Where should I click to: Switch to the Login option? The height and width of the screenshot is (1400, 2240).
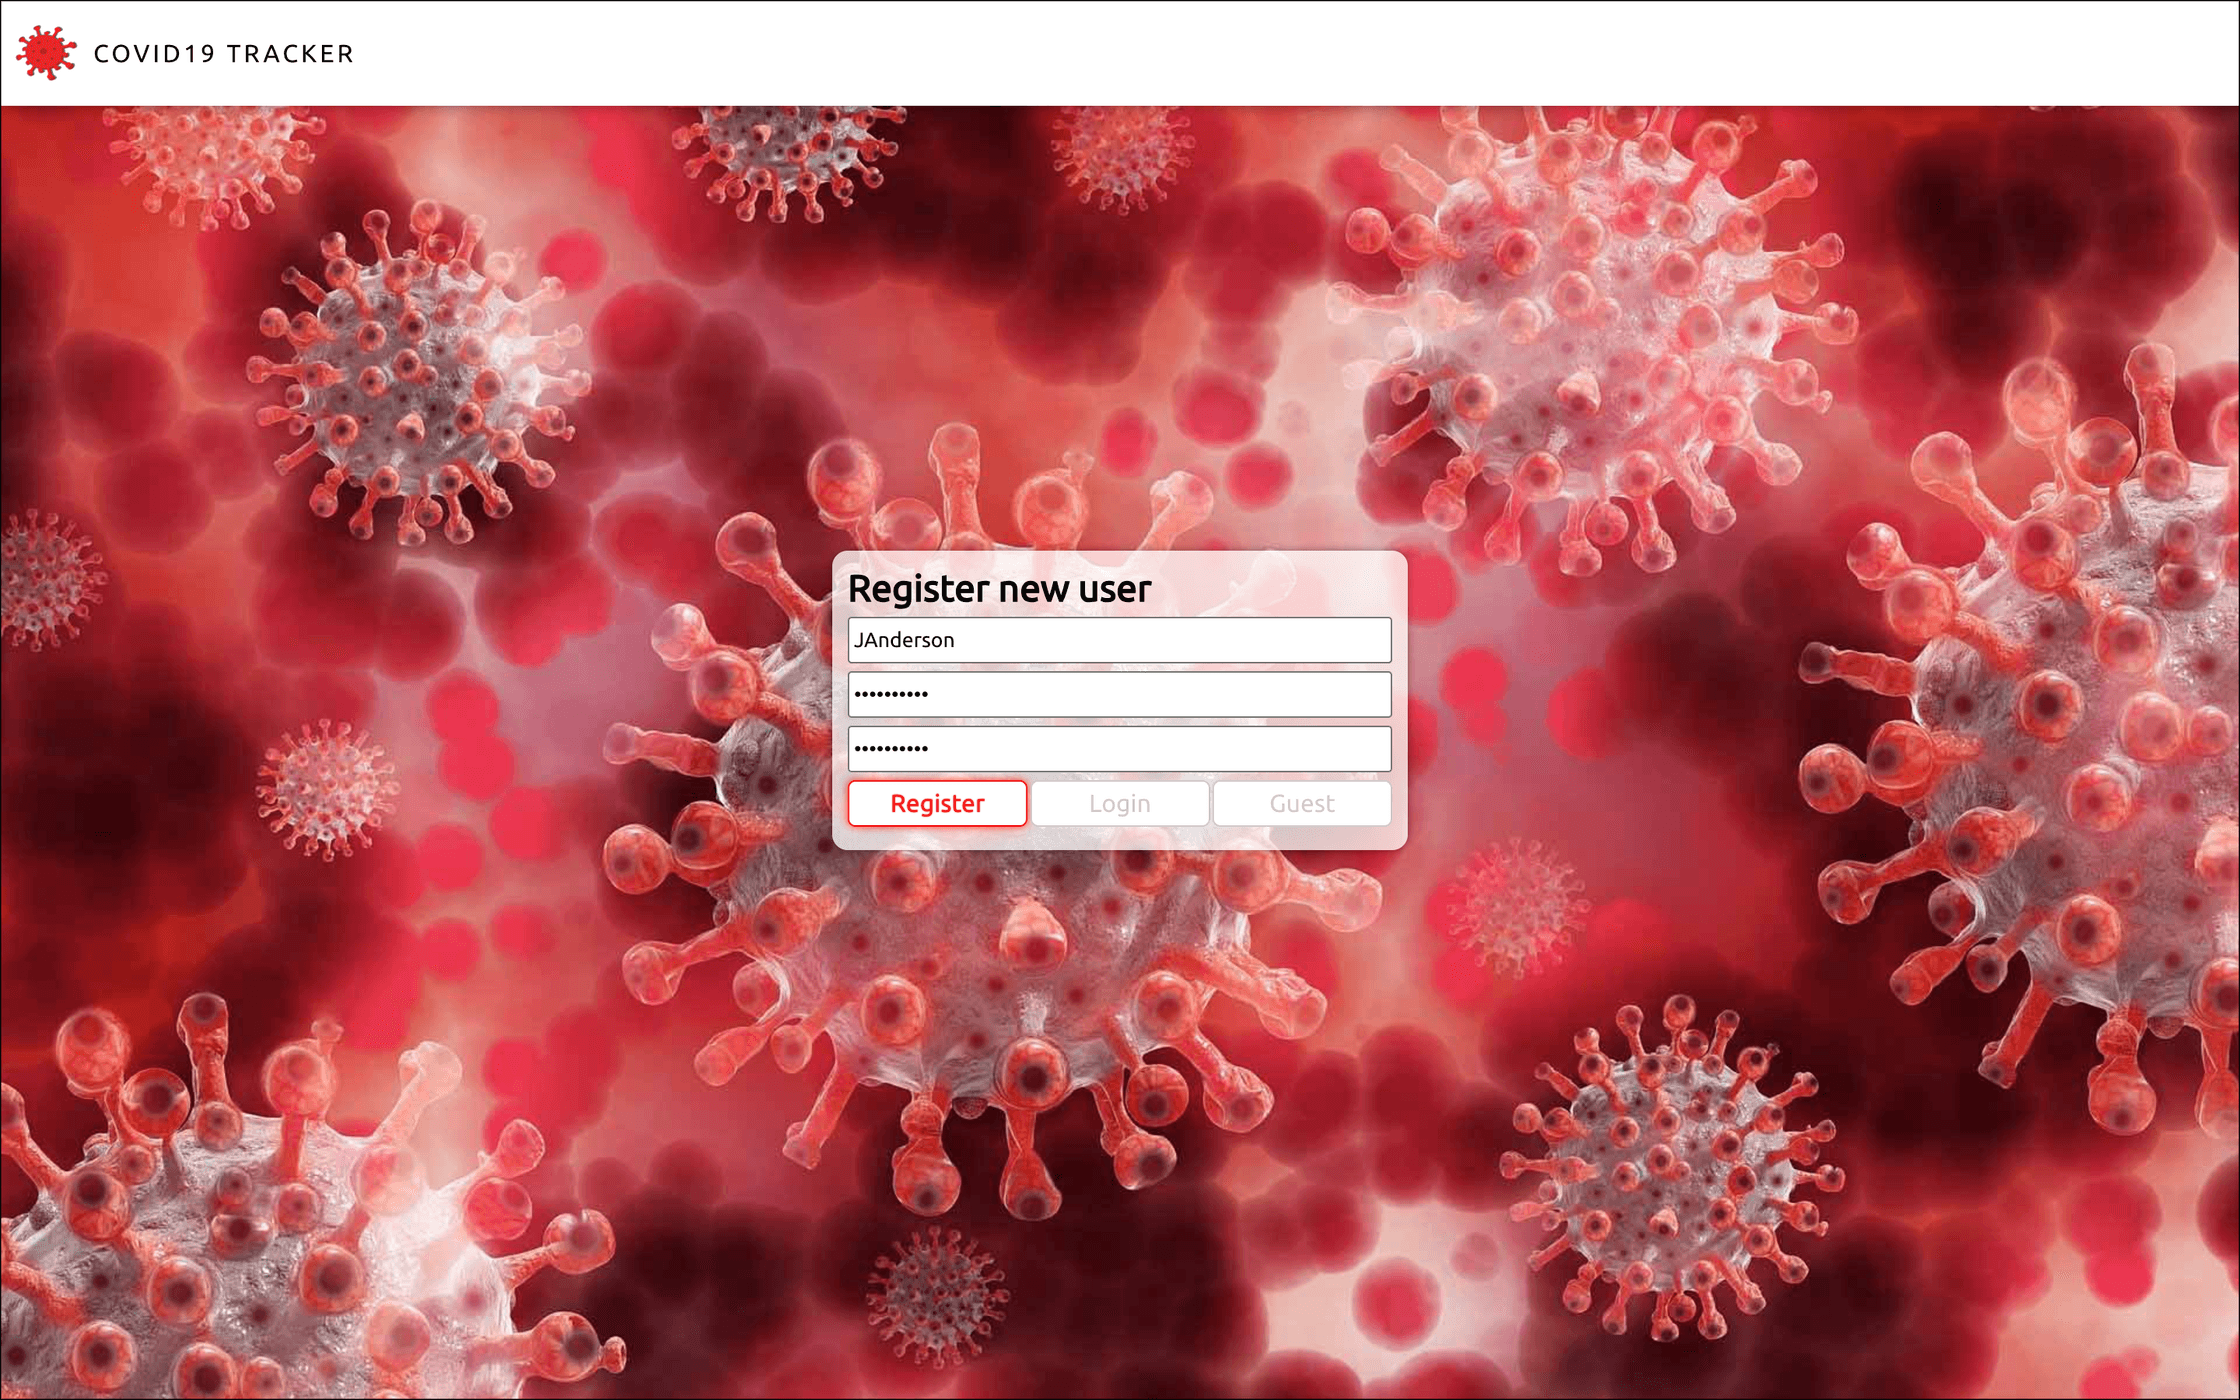(x=1119, y=803)
